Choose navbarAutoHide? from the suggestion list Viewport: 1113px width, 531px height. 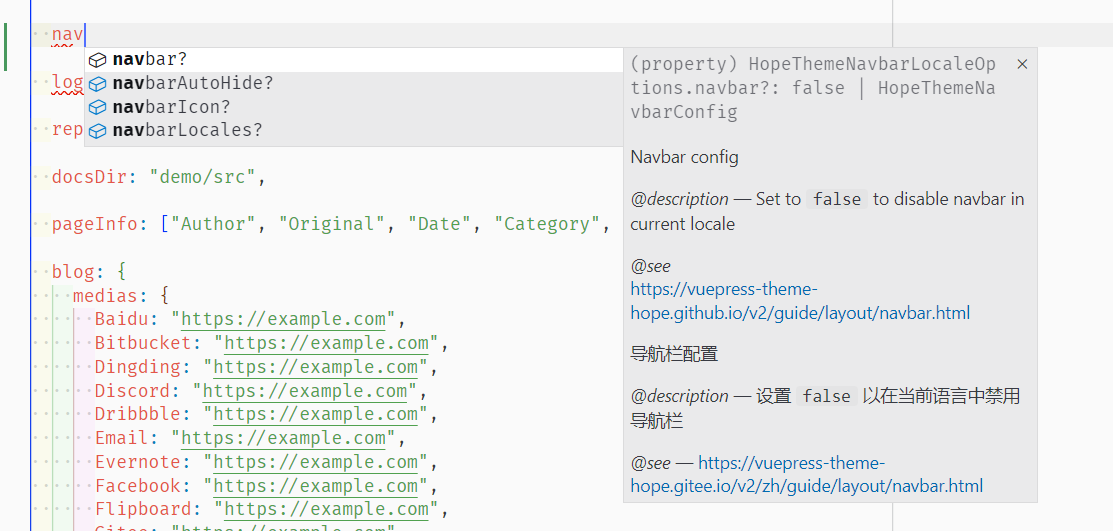click(x=353, y=84)
